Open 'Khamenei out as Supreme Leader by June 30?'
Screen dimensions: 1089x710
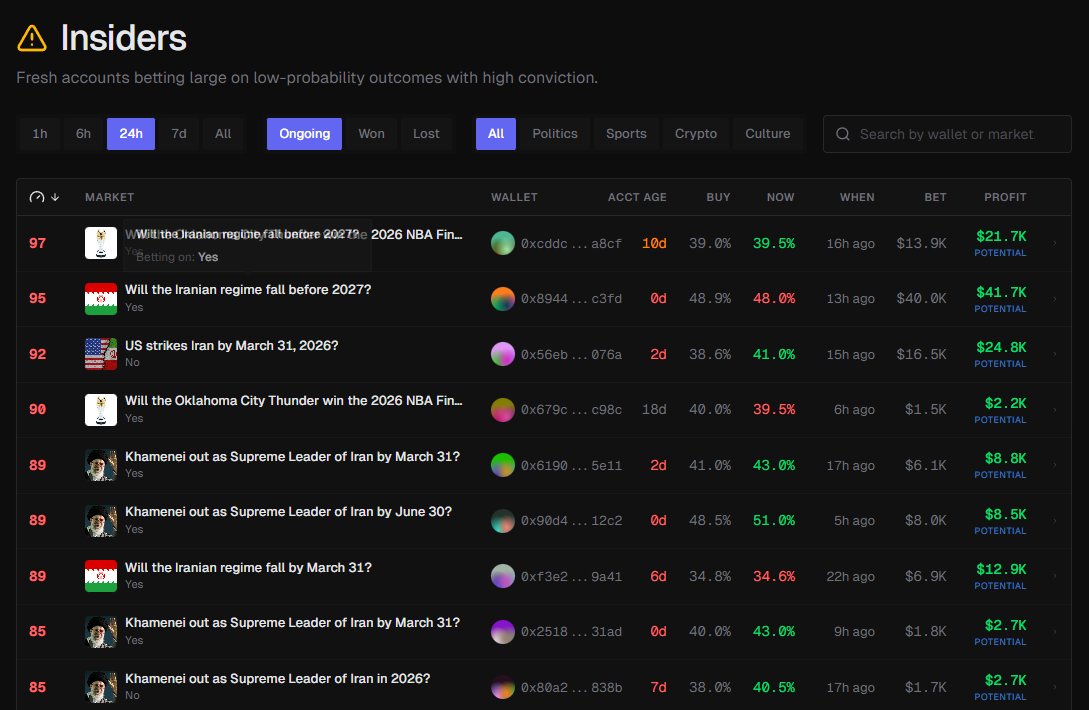pyautogui.click(x=288, y=512)
